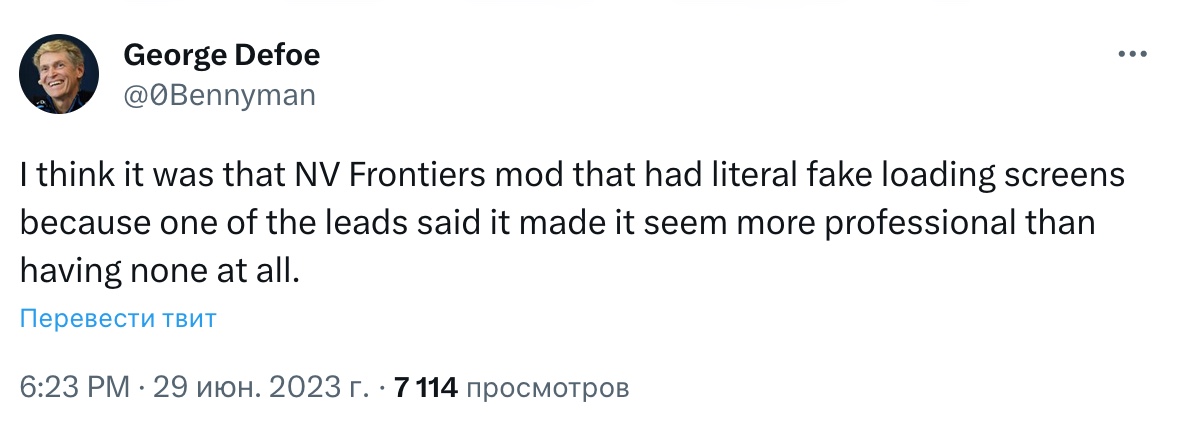
Task: Open the 6:23 PM timestamp link
Action: (75, 387)
